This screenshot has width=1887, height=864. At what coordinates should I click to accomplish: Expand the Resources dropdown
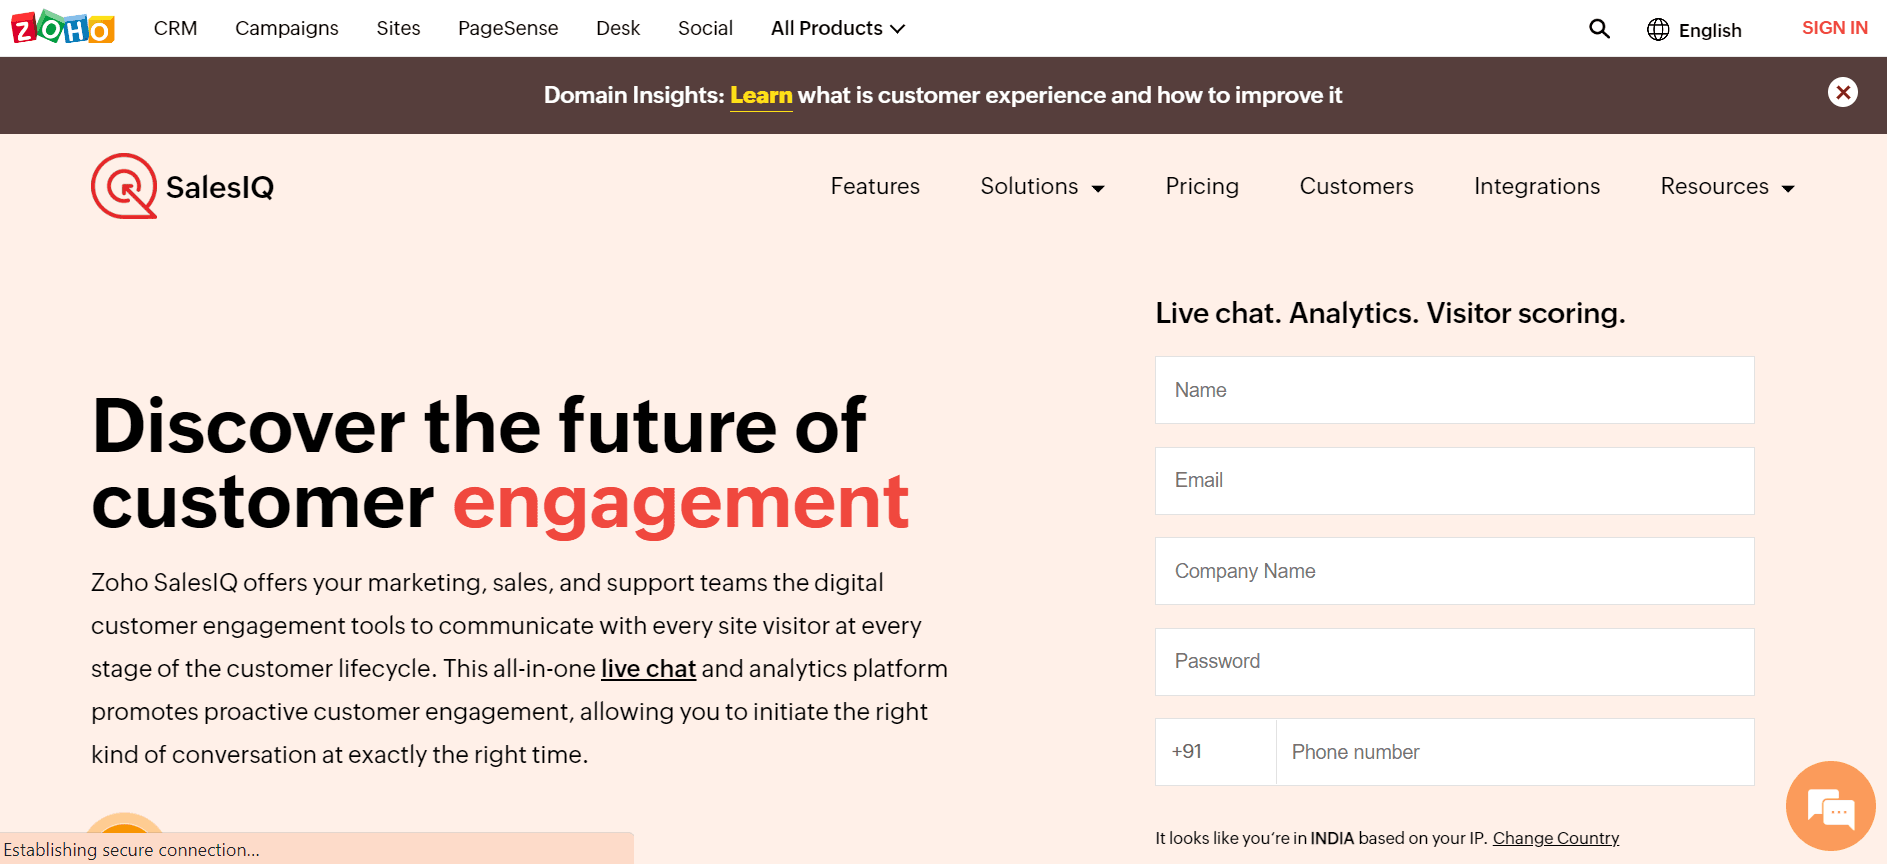tap(1726, 186)
